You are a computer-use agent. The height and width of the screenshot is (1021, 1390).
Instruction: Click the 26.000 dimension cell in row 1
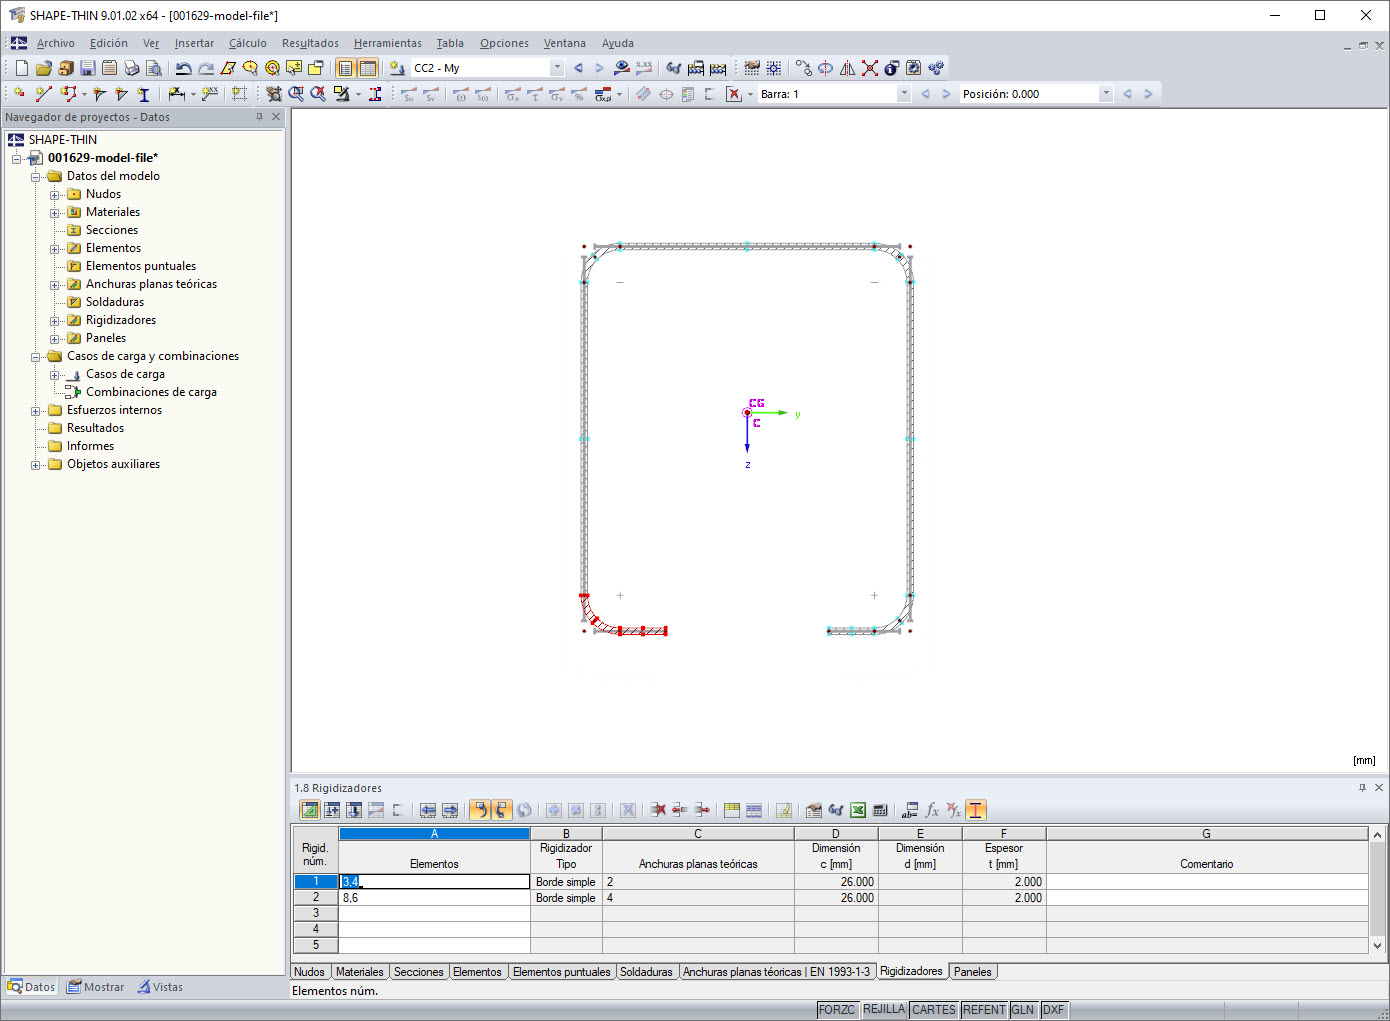pos(836,882)
